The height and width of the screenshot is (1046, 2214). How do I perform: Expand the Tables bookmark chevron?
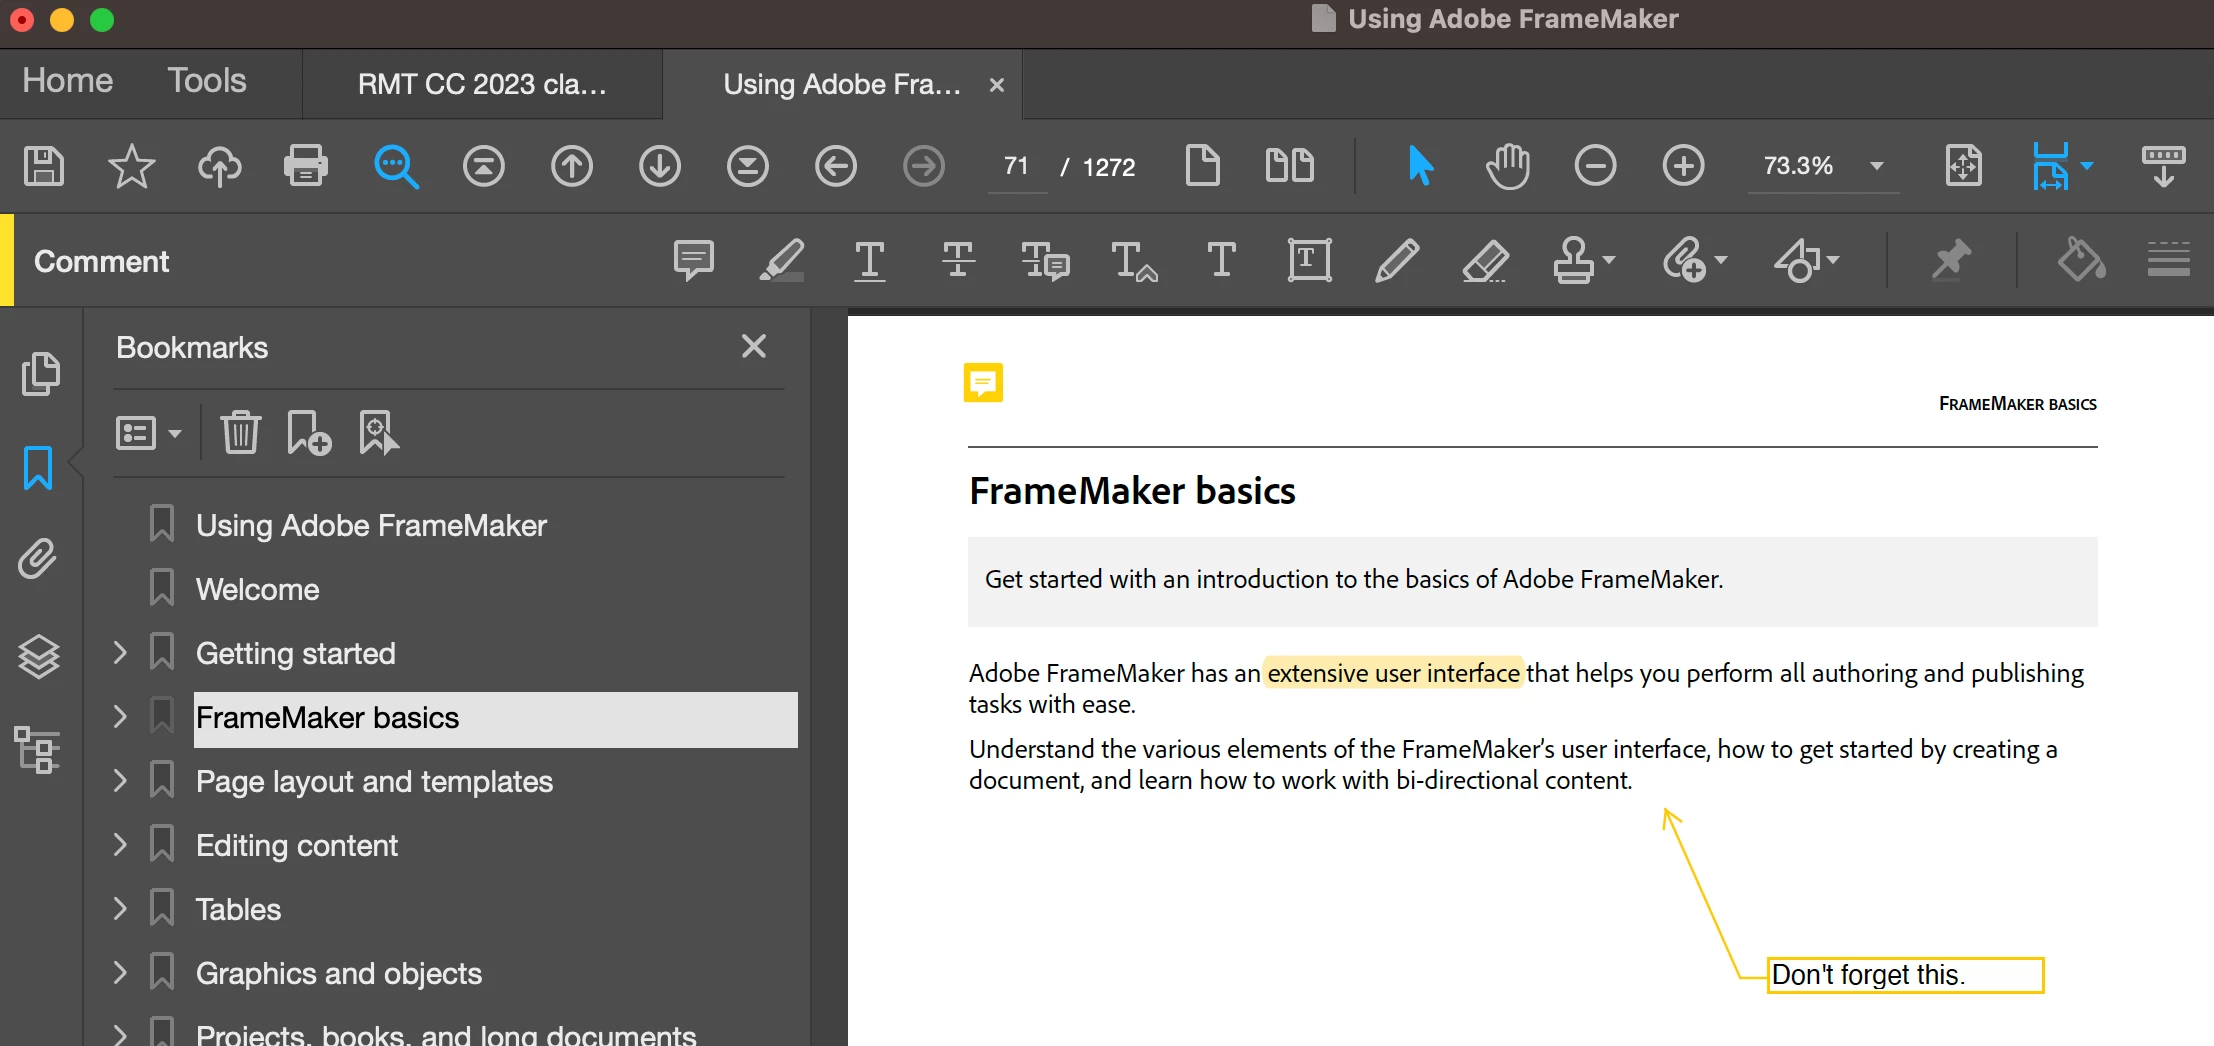120,909
